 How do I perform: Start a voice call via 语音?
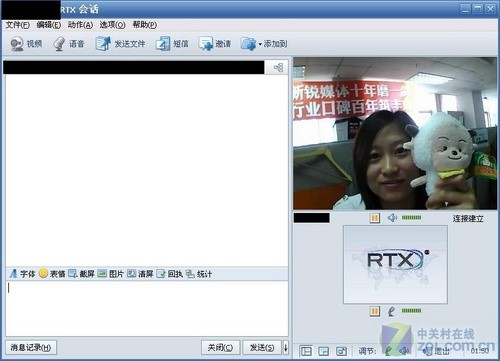pyautogui.click(x=59, y=44)
